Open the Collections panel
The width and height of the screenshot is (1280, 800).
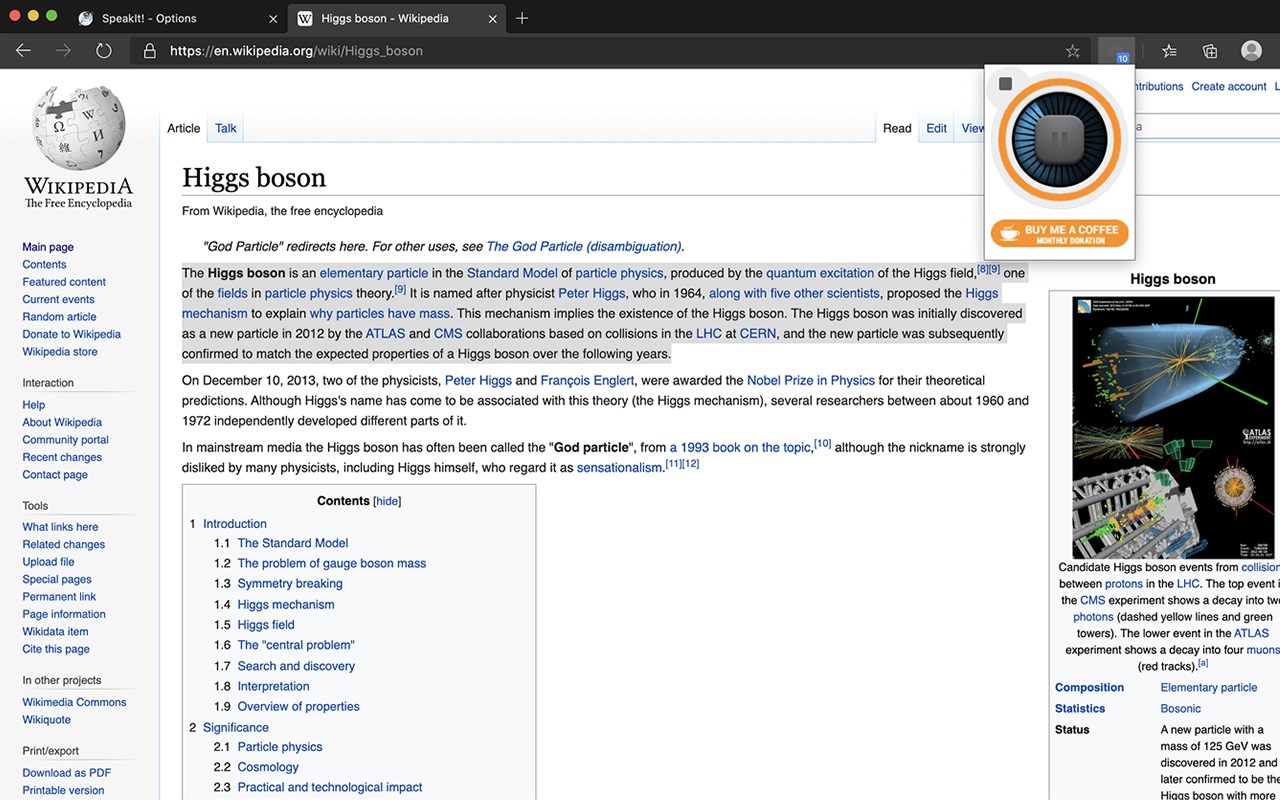coord(1210,51)
